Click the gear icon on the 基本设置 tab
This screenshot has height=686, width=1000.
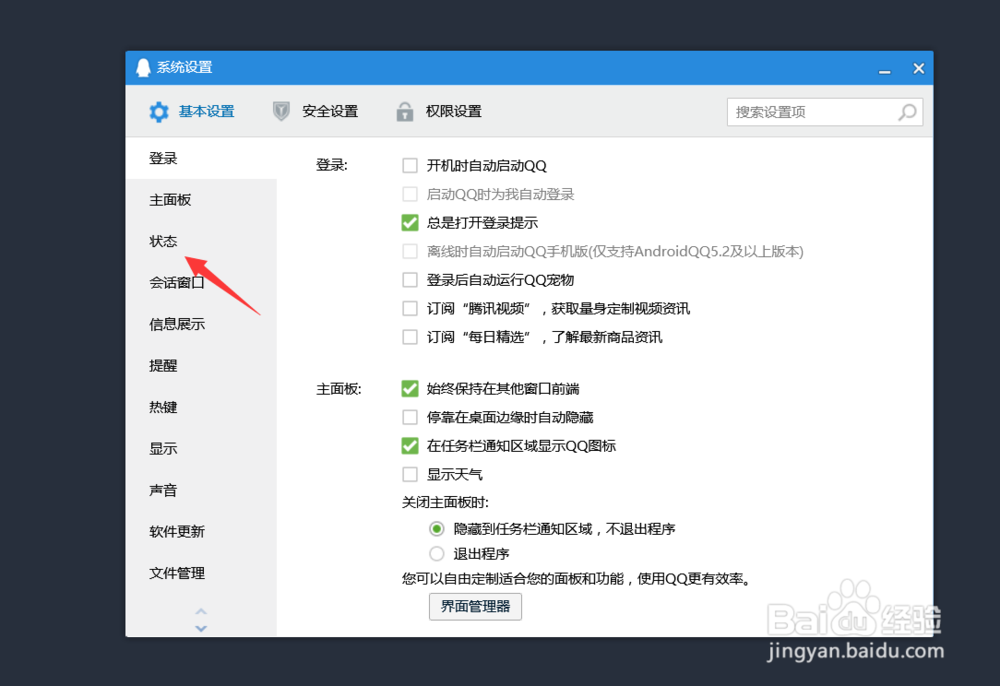click(x=158, y=111)
